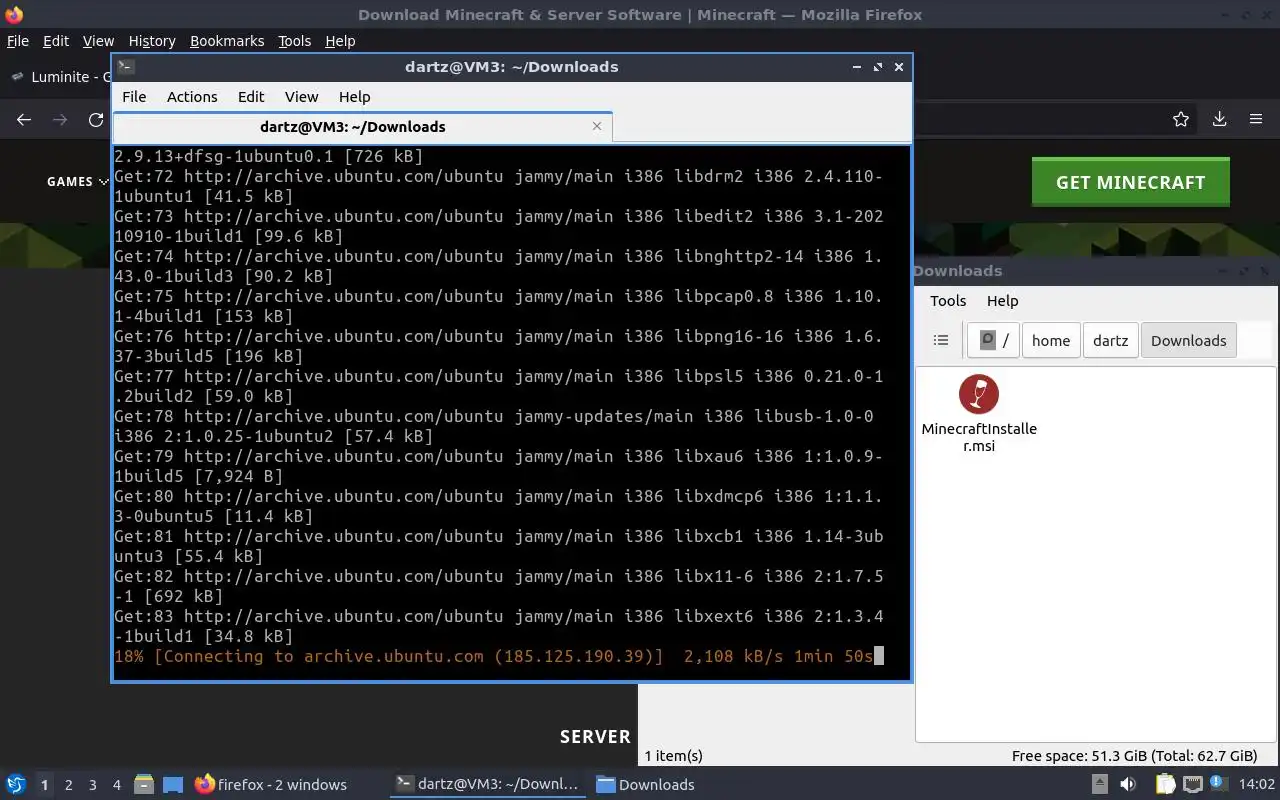Click the SERVER heading on the Minecraft page
The image size is (1280, 800).
(x=595, y=737)
